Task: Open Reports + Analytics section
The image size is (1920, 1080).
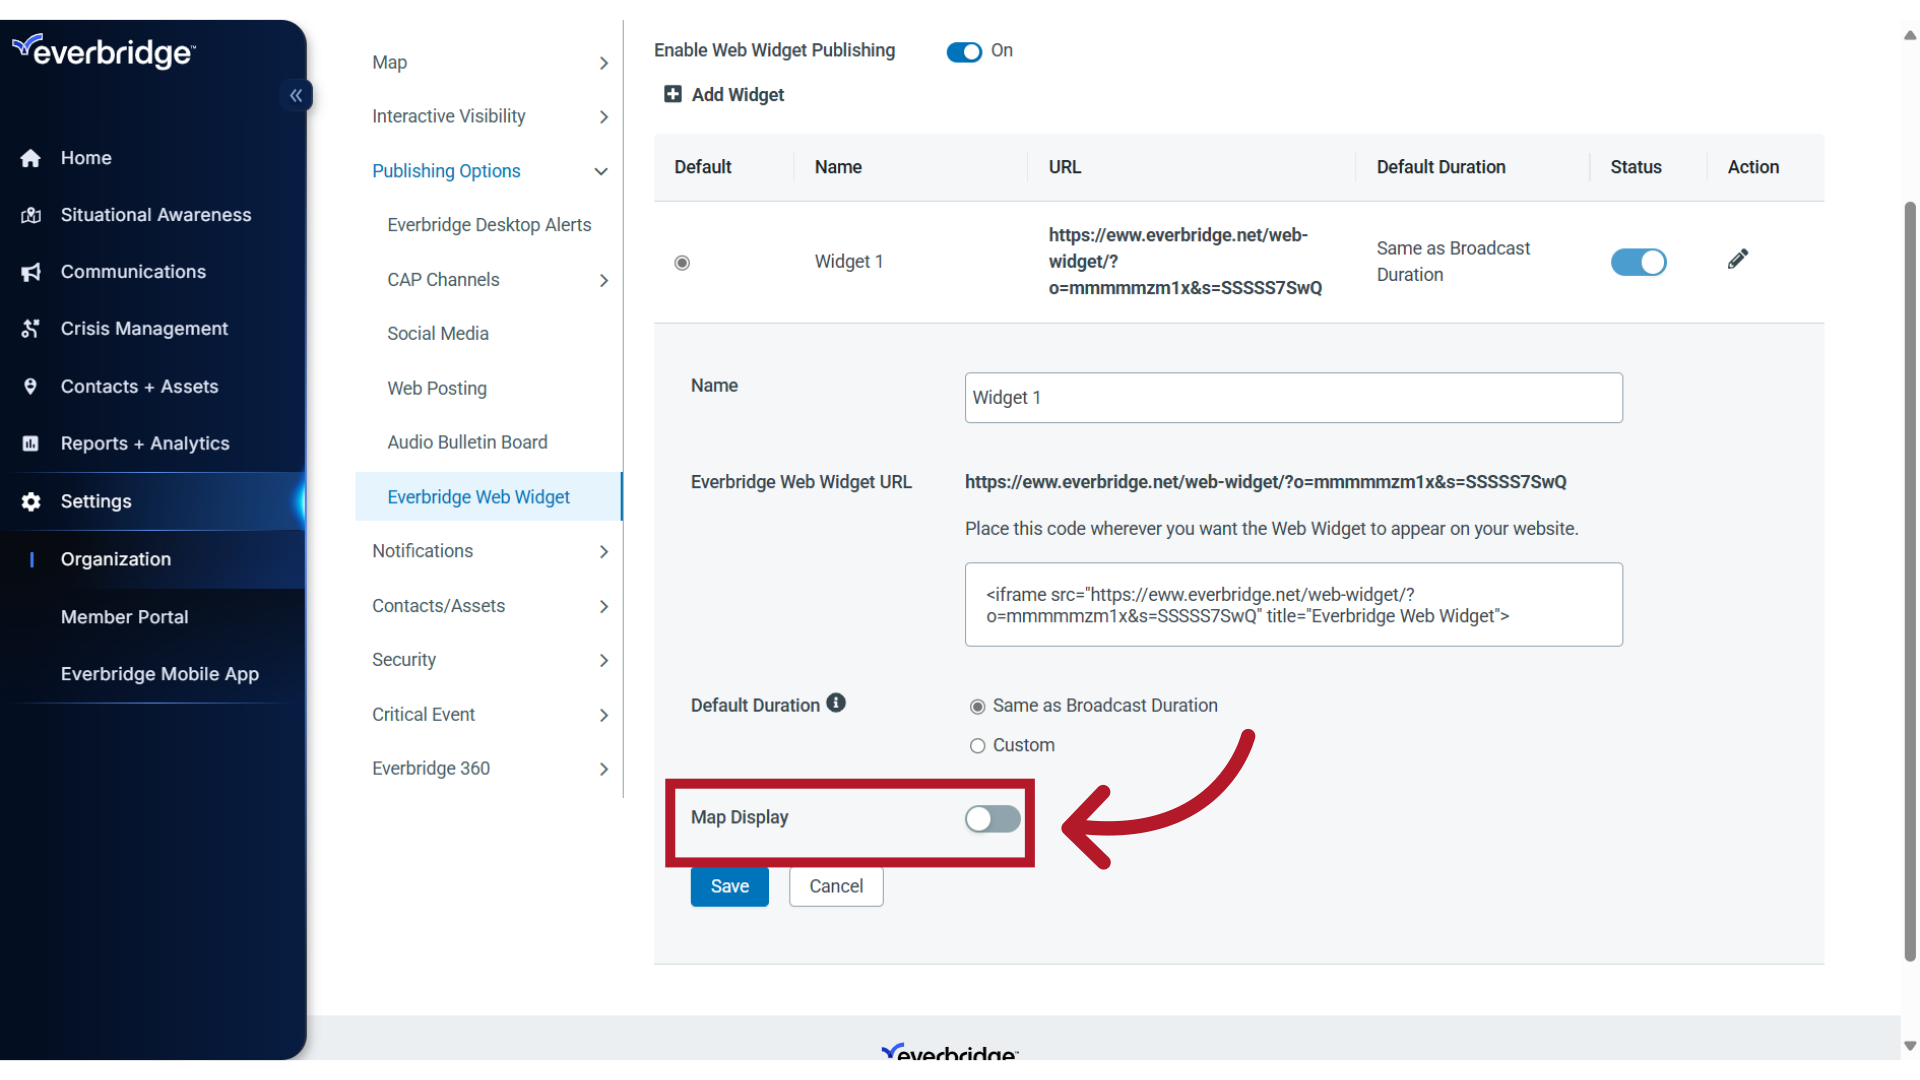Action: [x=145, y=443]
